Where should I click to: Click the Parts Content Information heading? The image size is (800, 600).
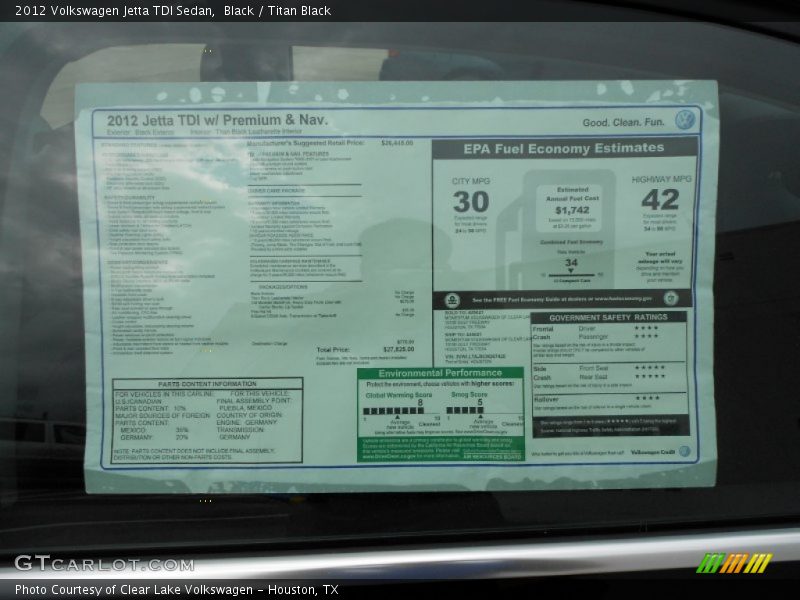pyautogui.click(x=207, y=384)
